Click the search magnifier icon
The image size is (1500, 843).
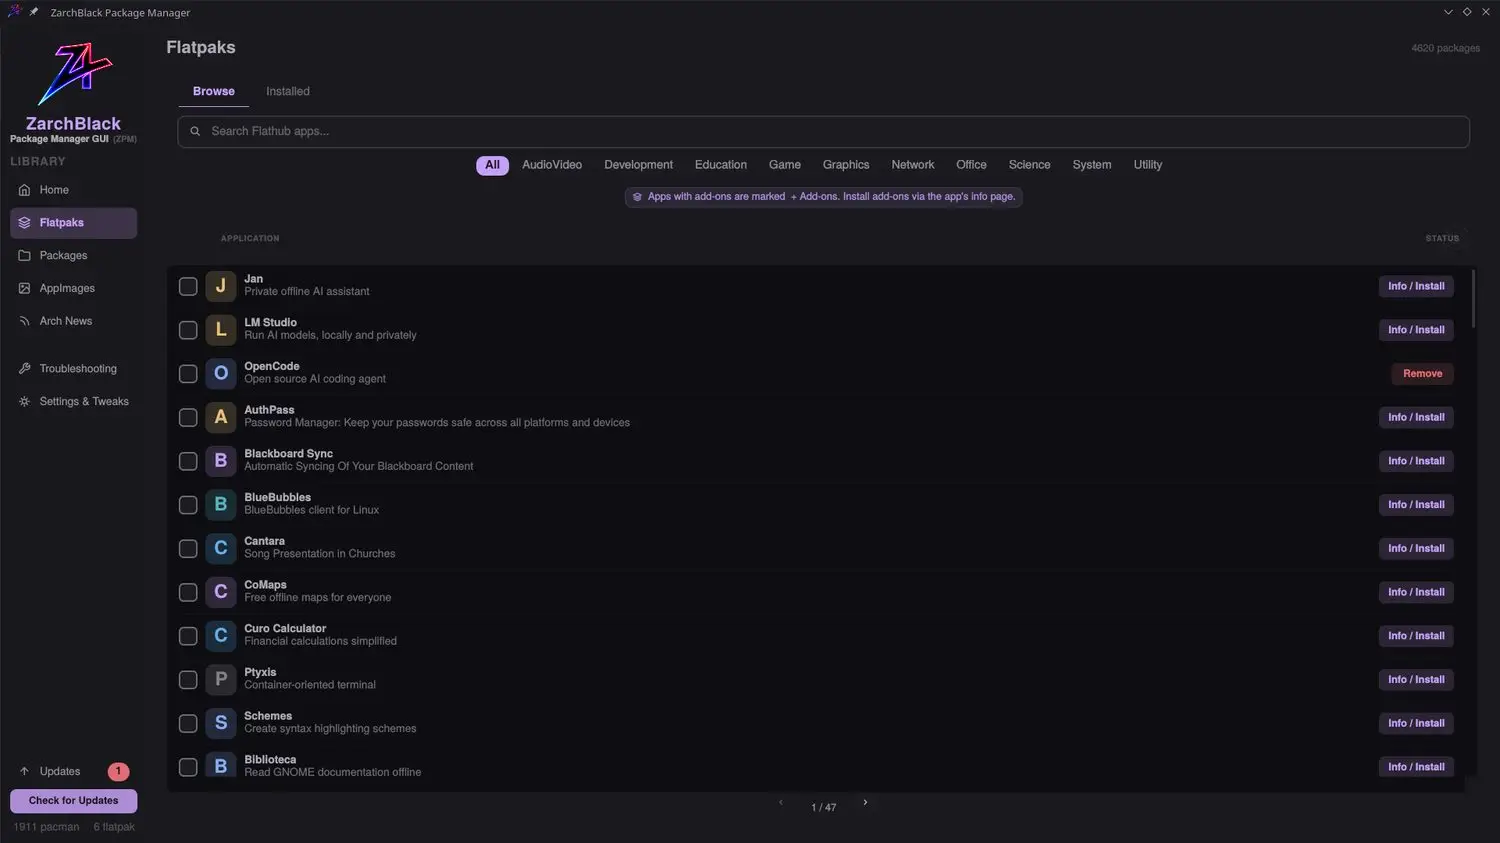195,131
